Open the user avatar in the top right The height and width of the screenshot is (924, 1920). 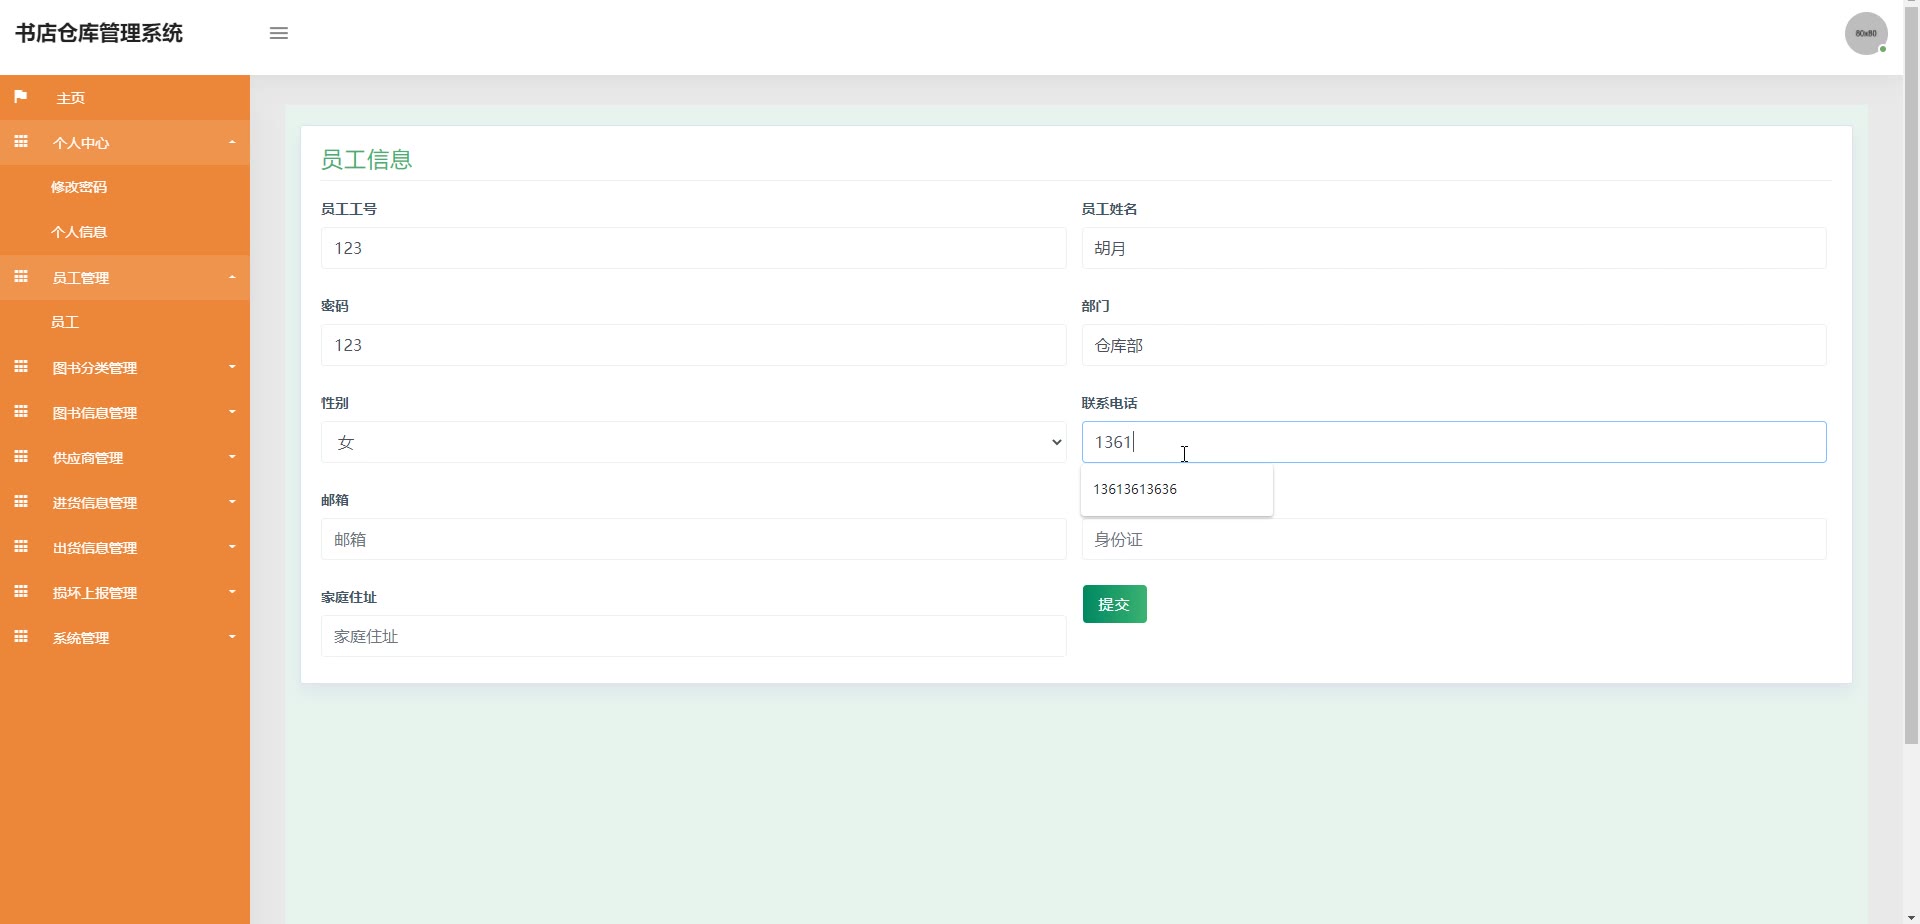(1866, 32)
